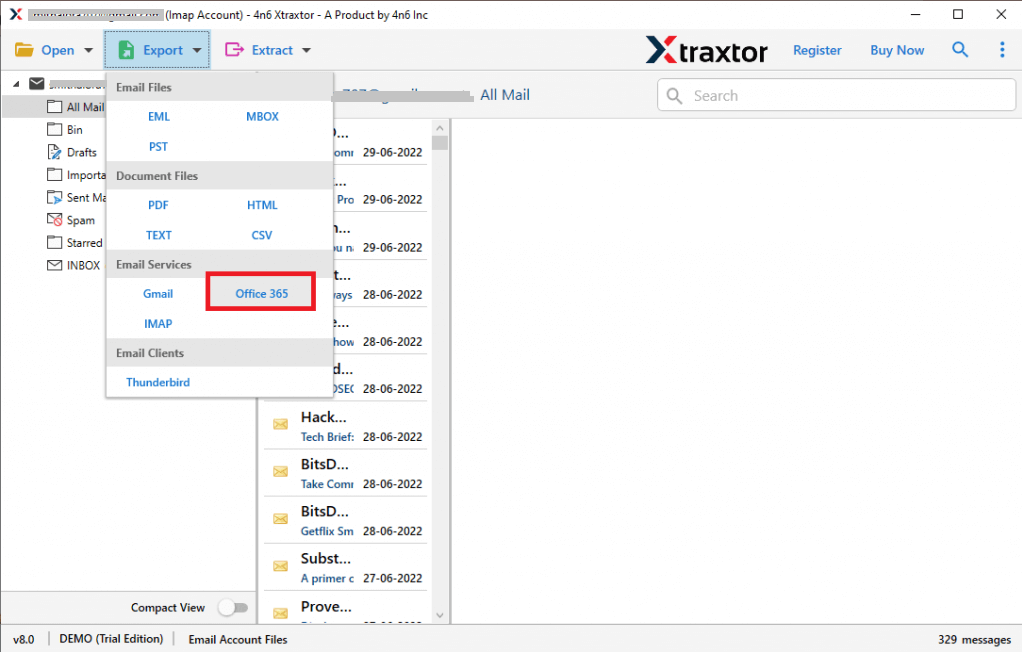Open the Spam folder with blocked icon
The image size is (1022, 652).
click(53, 219)
